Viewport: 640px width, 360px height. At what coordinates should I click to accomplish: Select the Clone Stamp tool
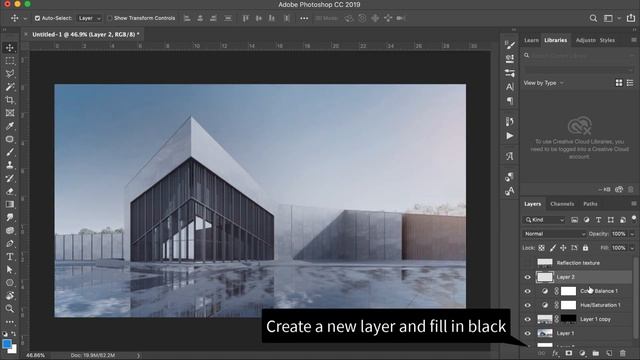pyautogui.click(x=10, y=165)
